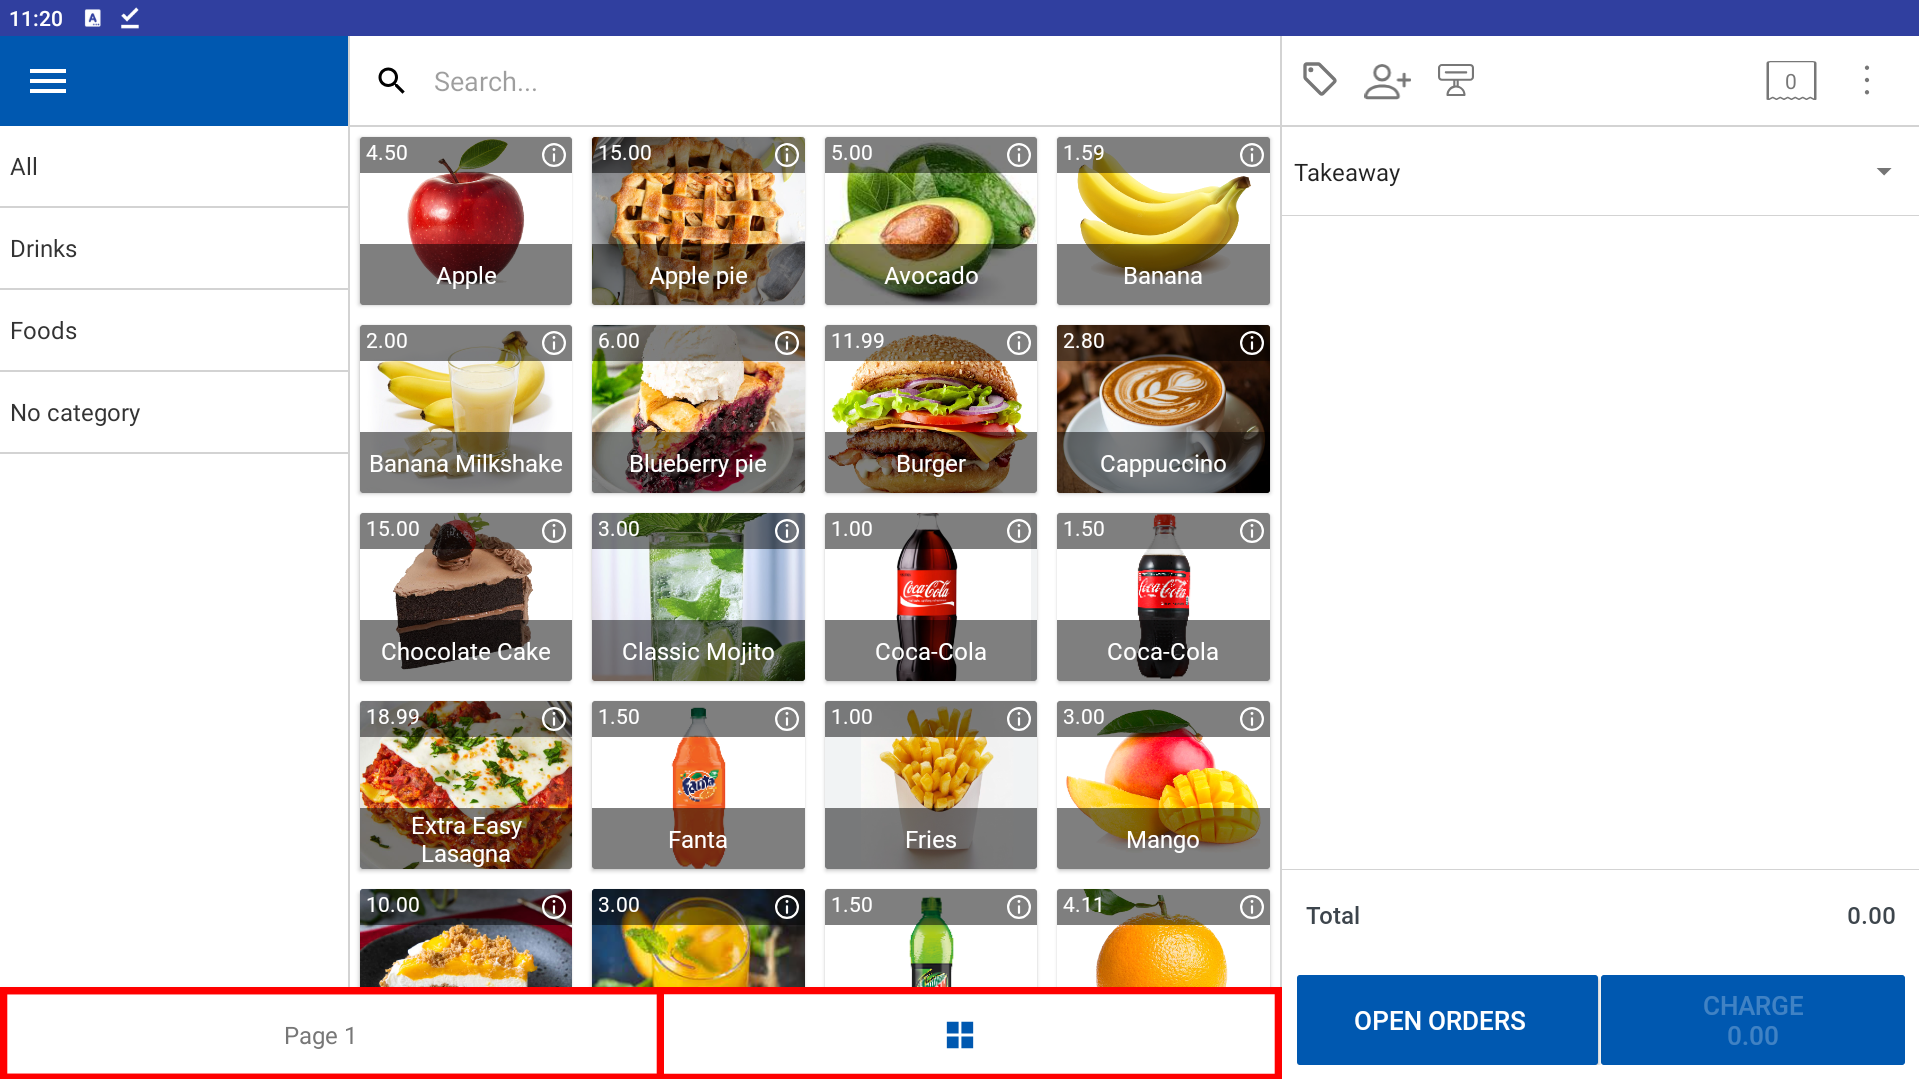Image resolution: width=1919 pixels, height=1079 pixels.
Task: Open the three-dot overflow menu
Action: (x=1866, y=81)
